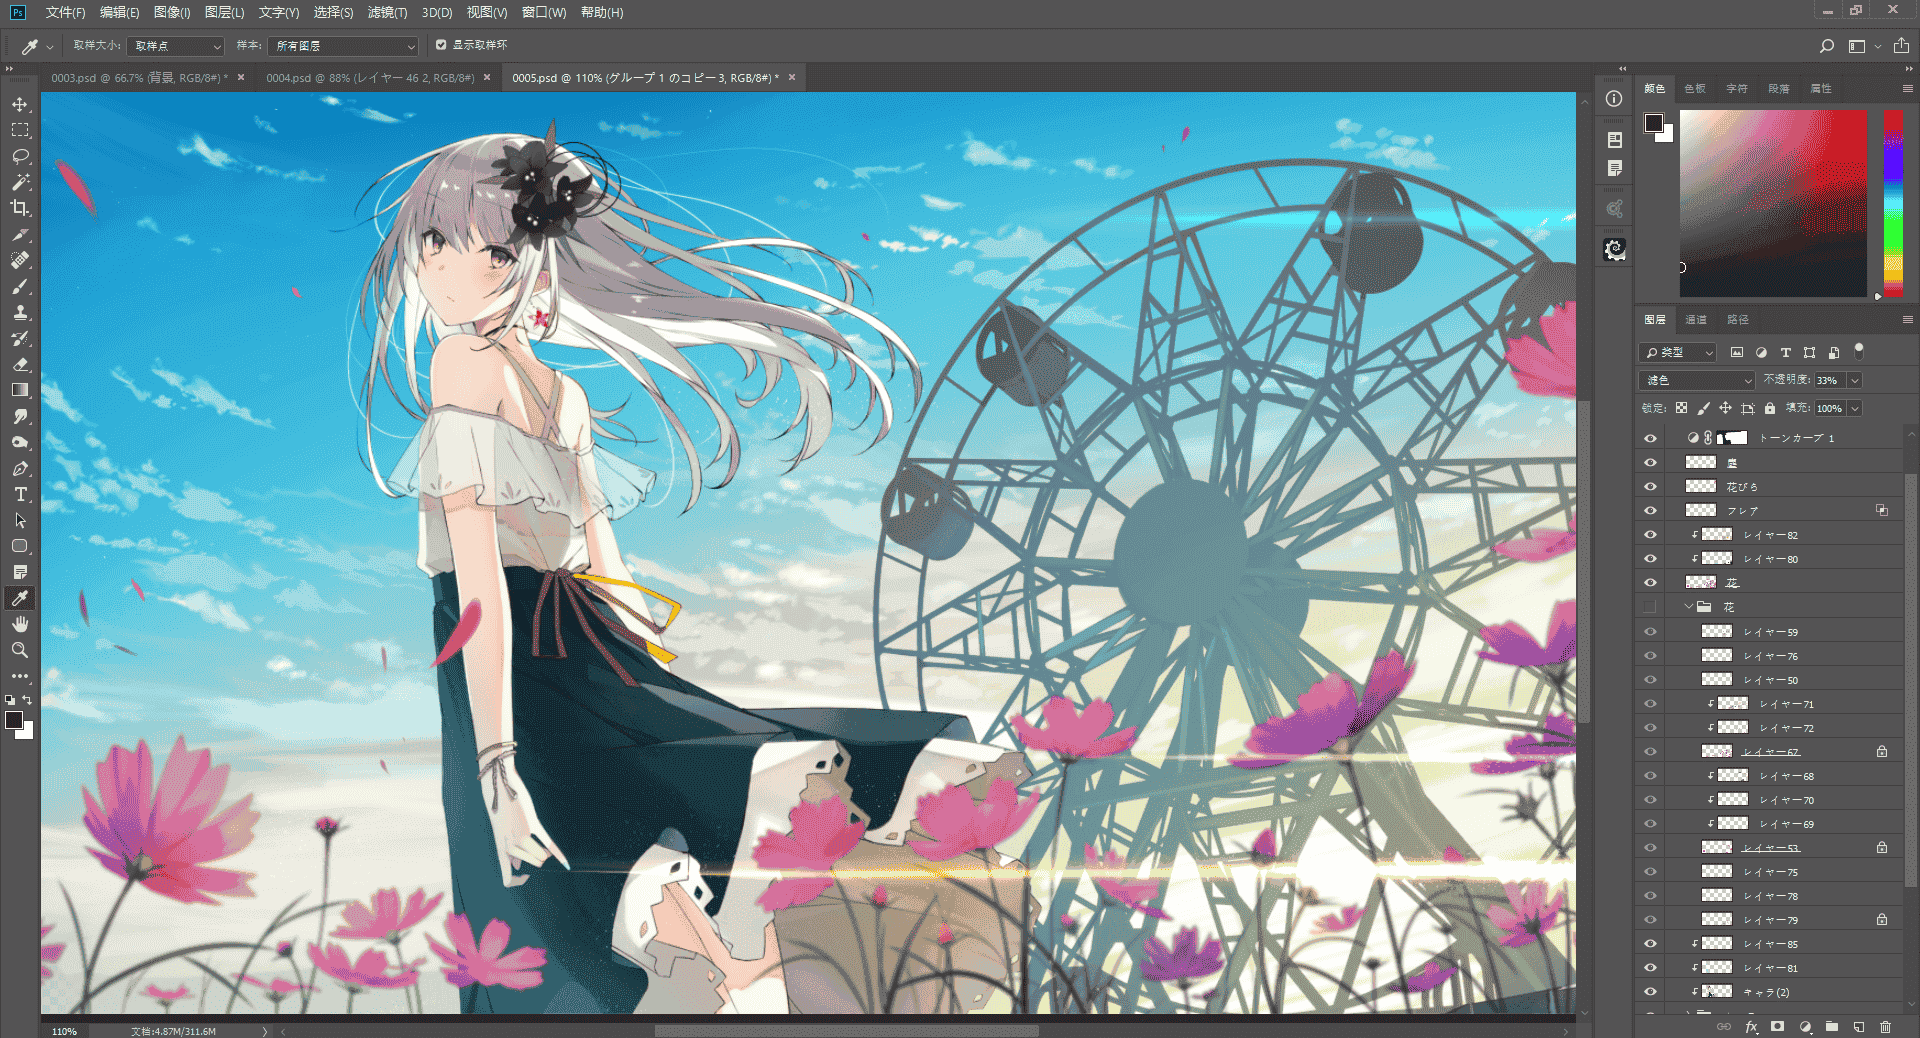This screenshot has height=1038, width=1920.
Task: Open the opacity value dropdown arrow
Action: point(1855,380)
